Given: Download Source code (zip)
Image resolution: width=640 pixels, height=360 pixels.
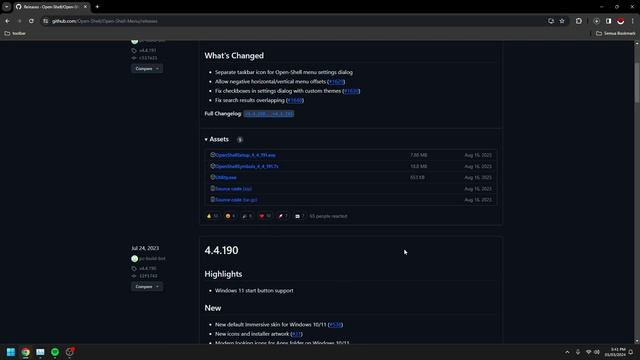Looking at the screenshot, I should (233, 189).
